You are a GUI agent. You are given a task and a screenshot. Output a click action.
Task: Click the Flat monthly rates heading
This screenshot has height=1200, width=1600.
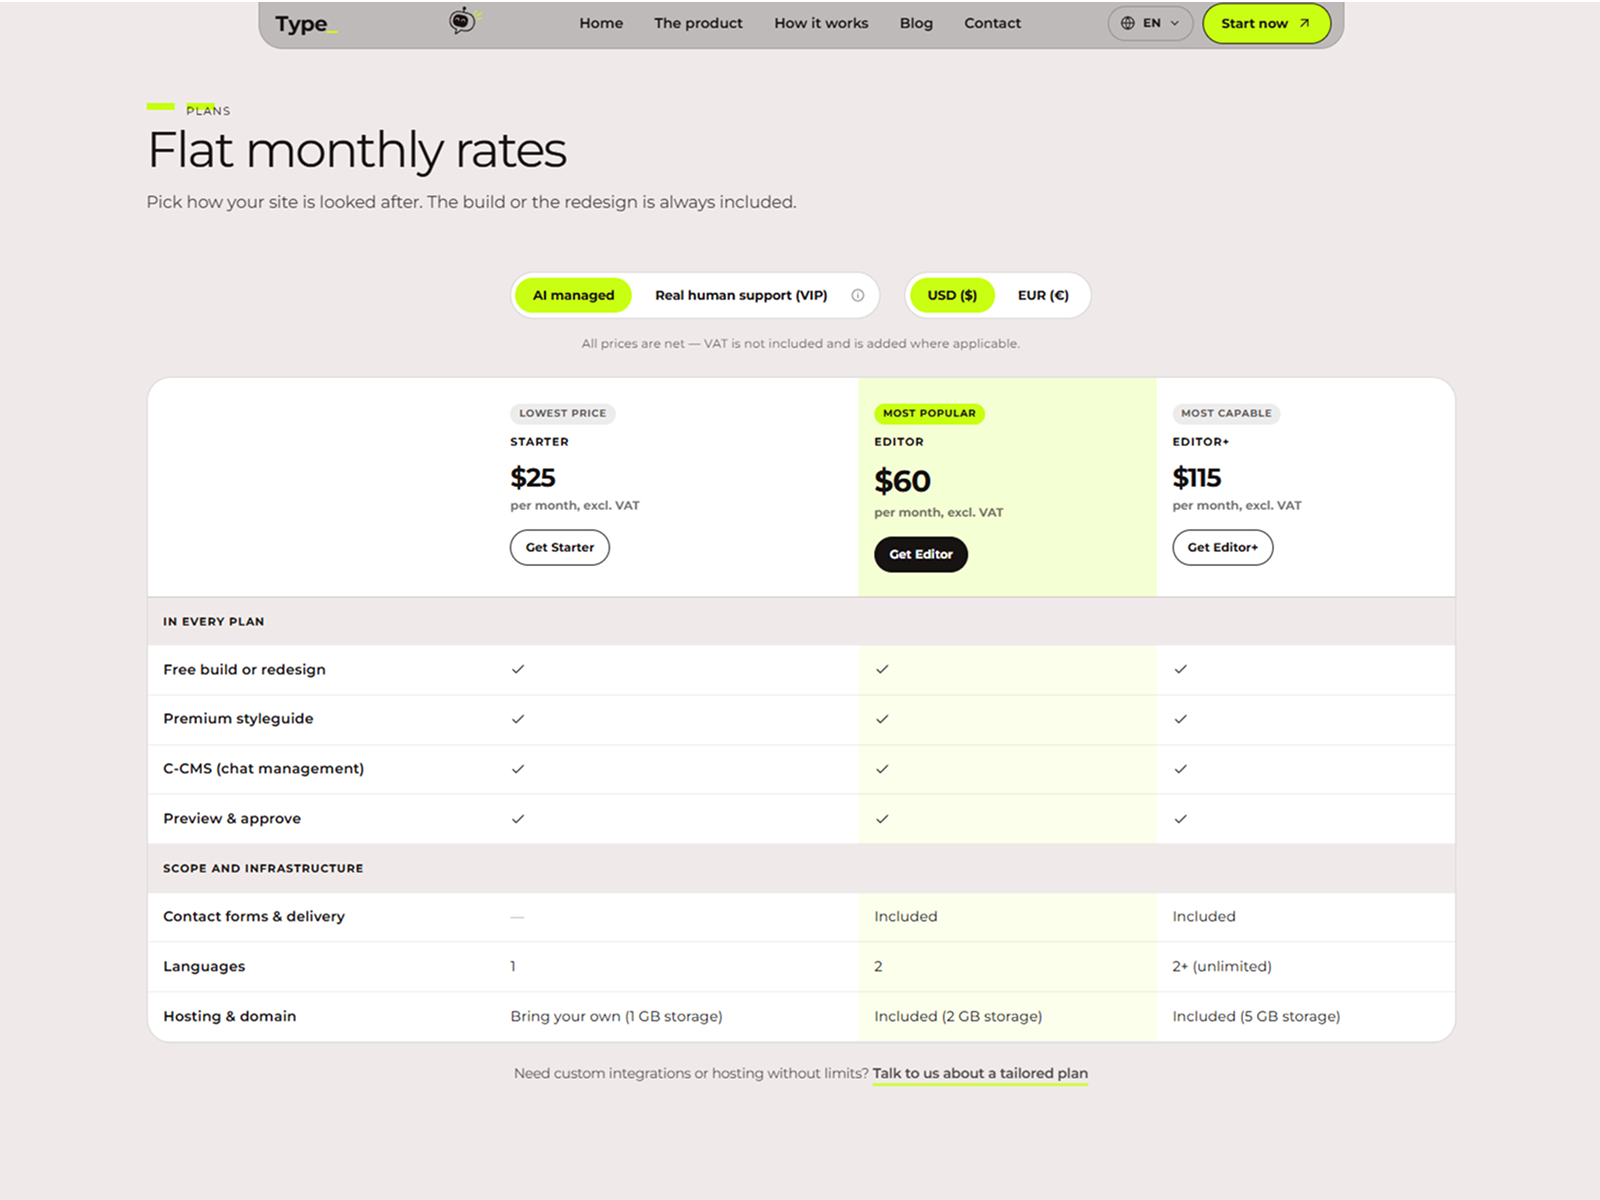tap(357, 151)
